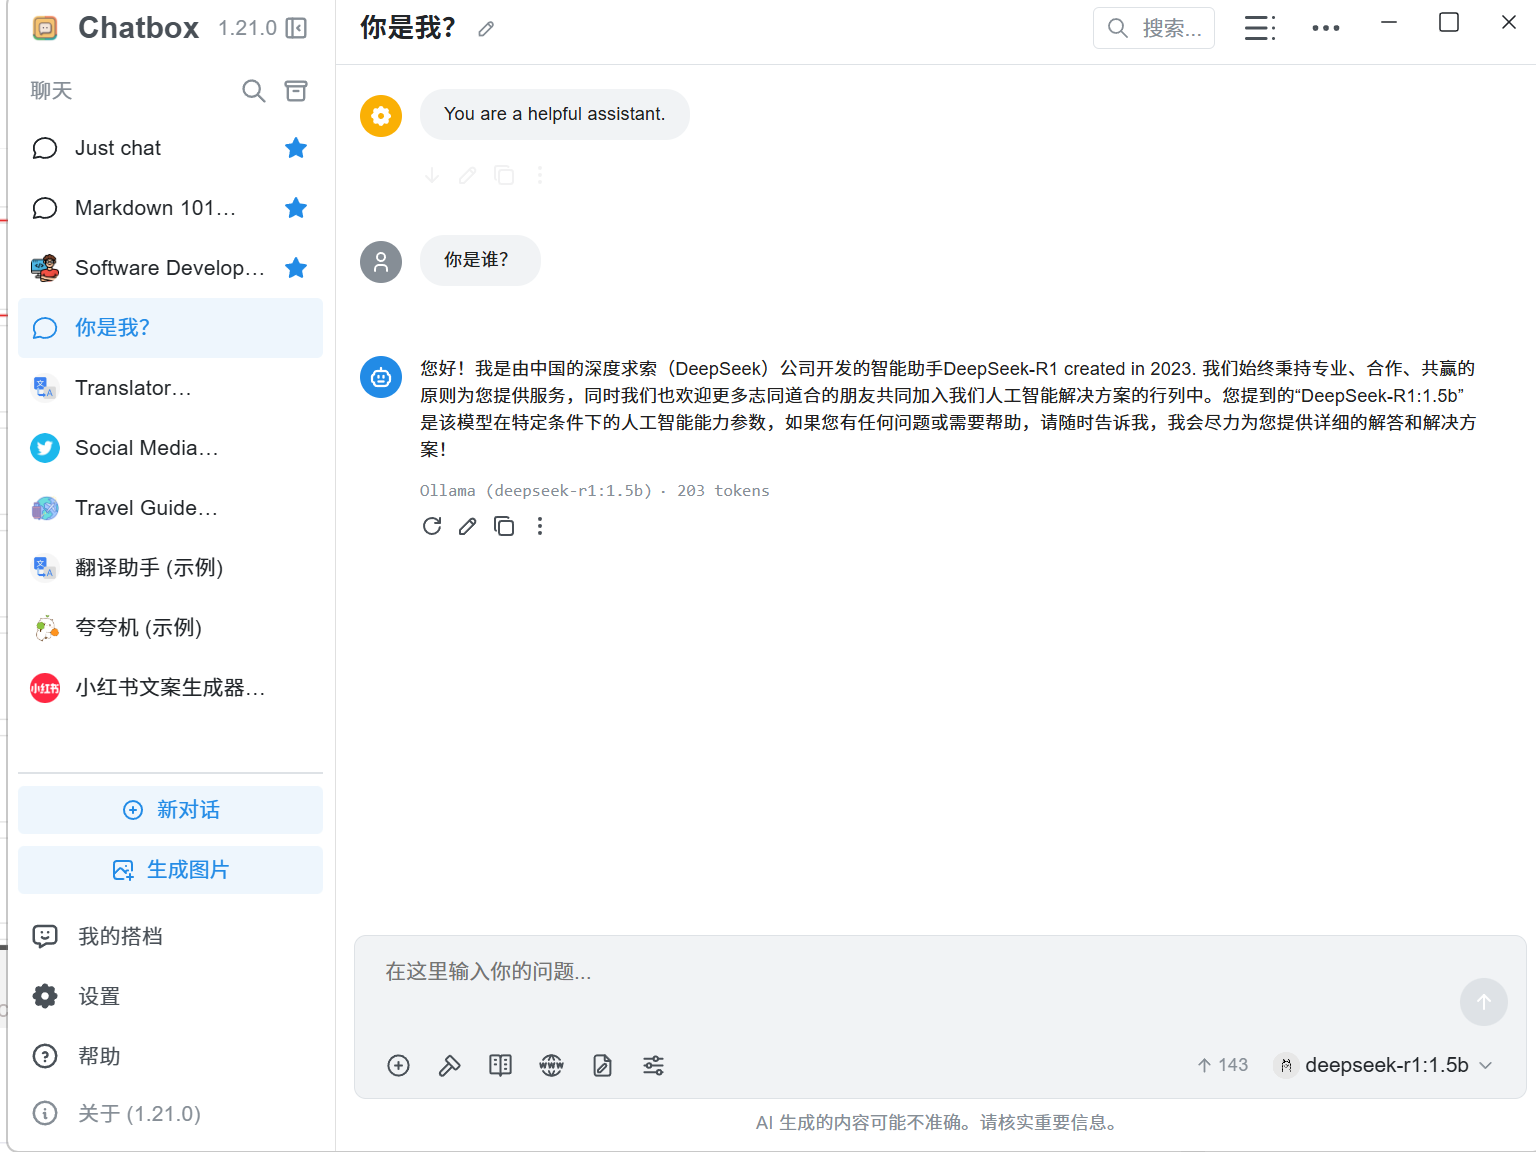This screenshot has width=1536, height=1152.
Task: Copy the system prompt message
Action: point(504,175)
